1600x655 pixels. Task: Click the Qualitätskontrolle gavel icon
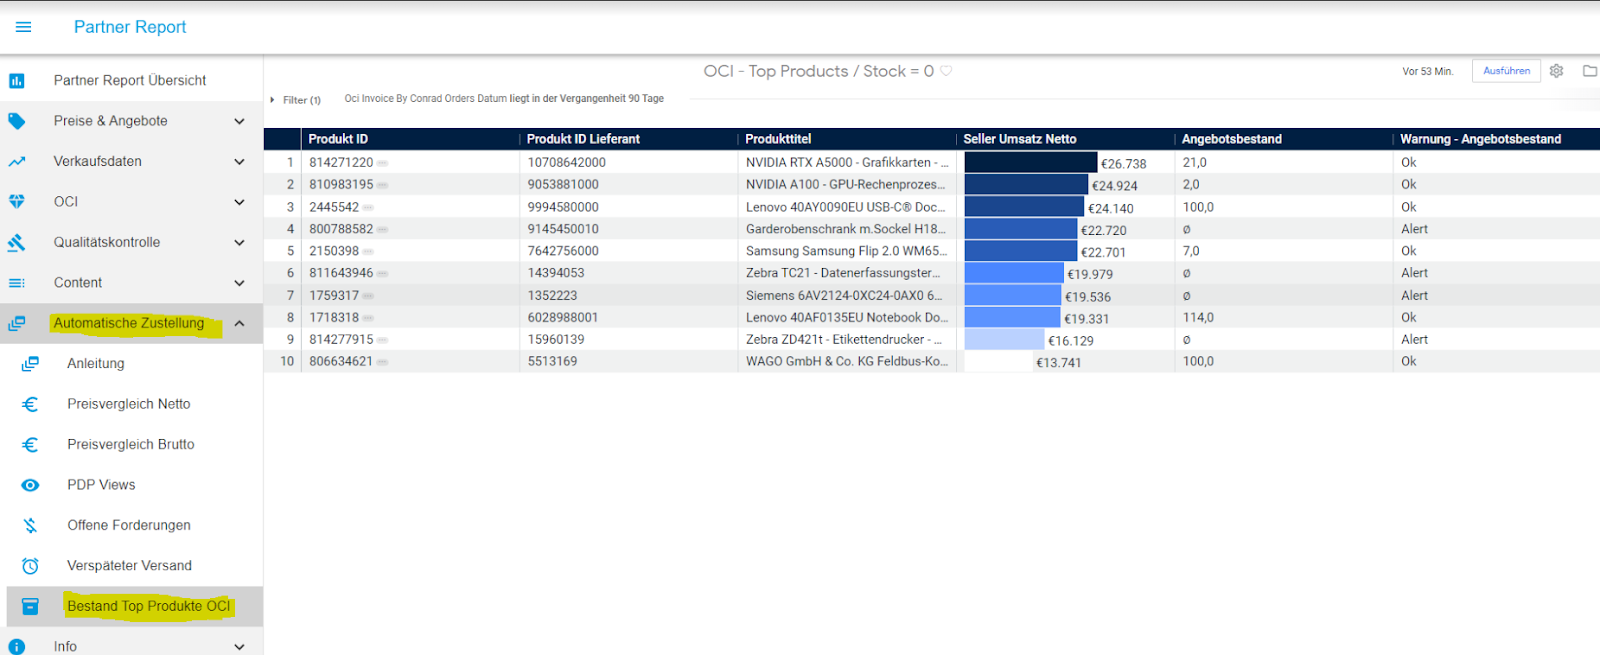tap(17, 242)
